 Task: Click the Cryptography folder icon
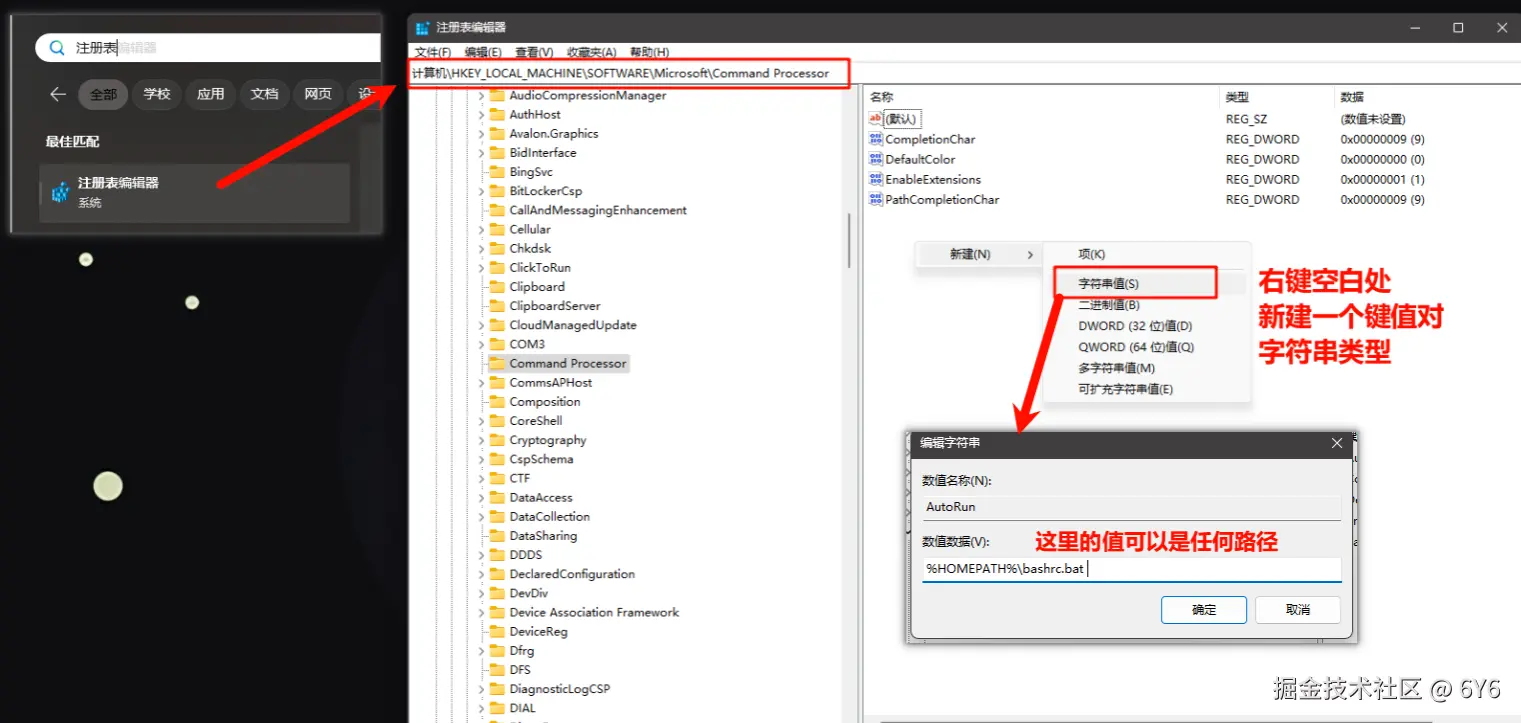point(497,440)
